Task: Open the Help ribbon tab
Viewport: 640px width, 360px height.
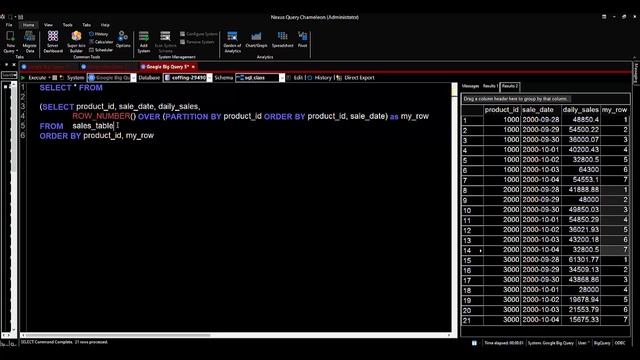Action: (x=105, y=25)
